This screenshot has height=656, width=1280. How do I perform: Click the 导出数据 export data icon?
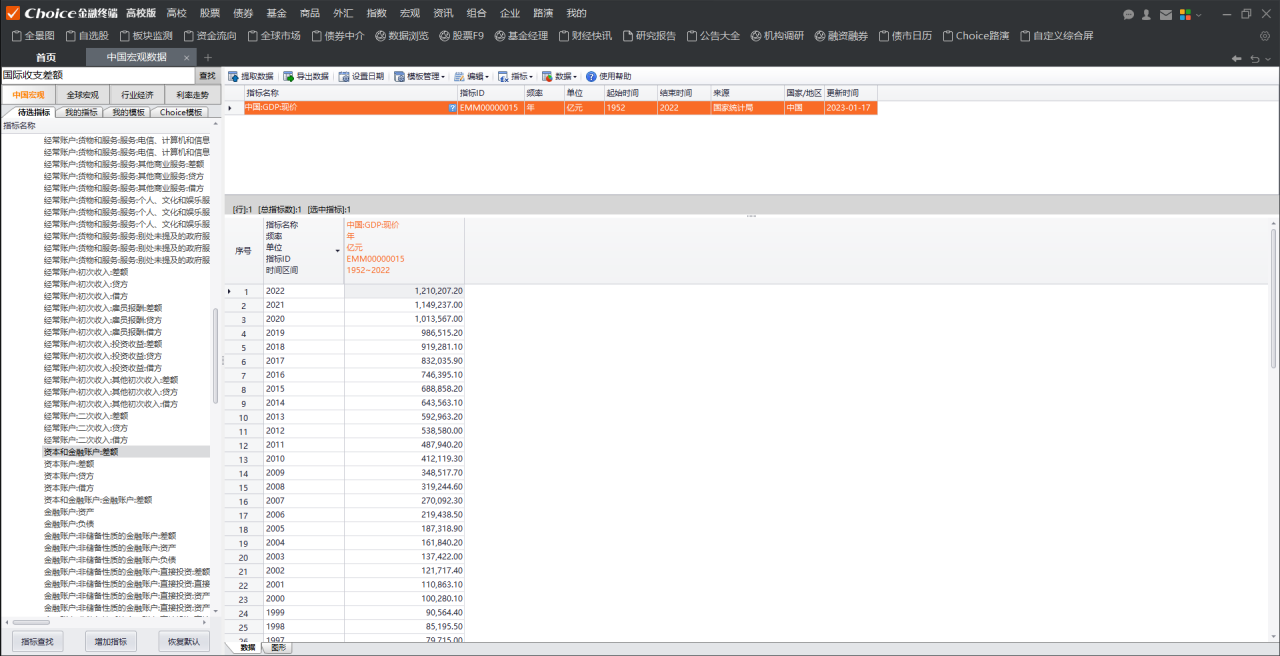[x=289, y=76]
